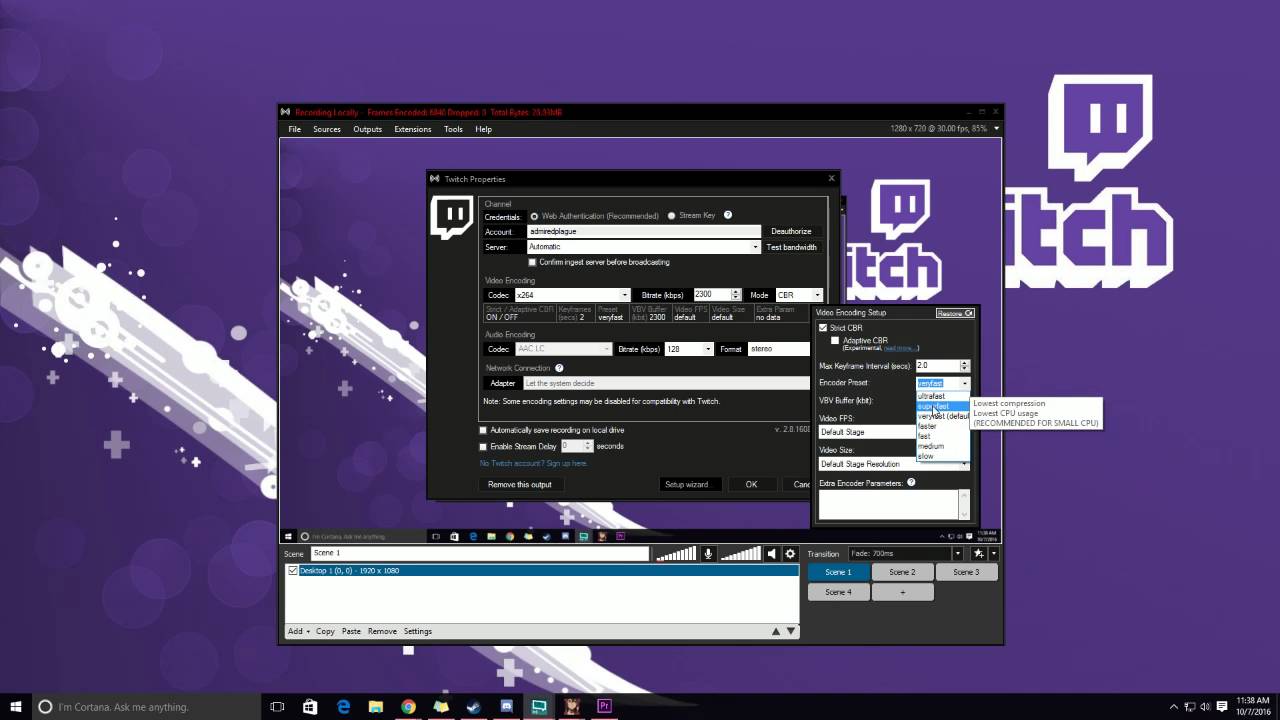Screen dimensions: 1280x720
Task: Click the Extra Encoder Parameters help icon
Action: tap(911, 483)
